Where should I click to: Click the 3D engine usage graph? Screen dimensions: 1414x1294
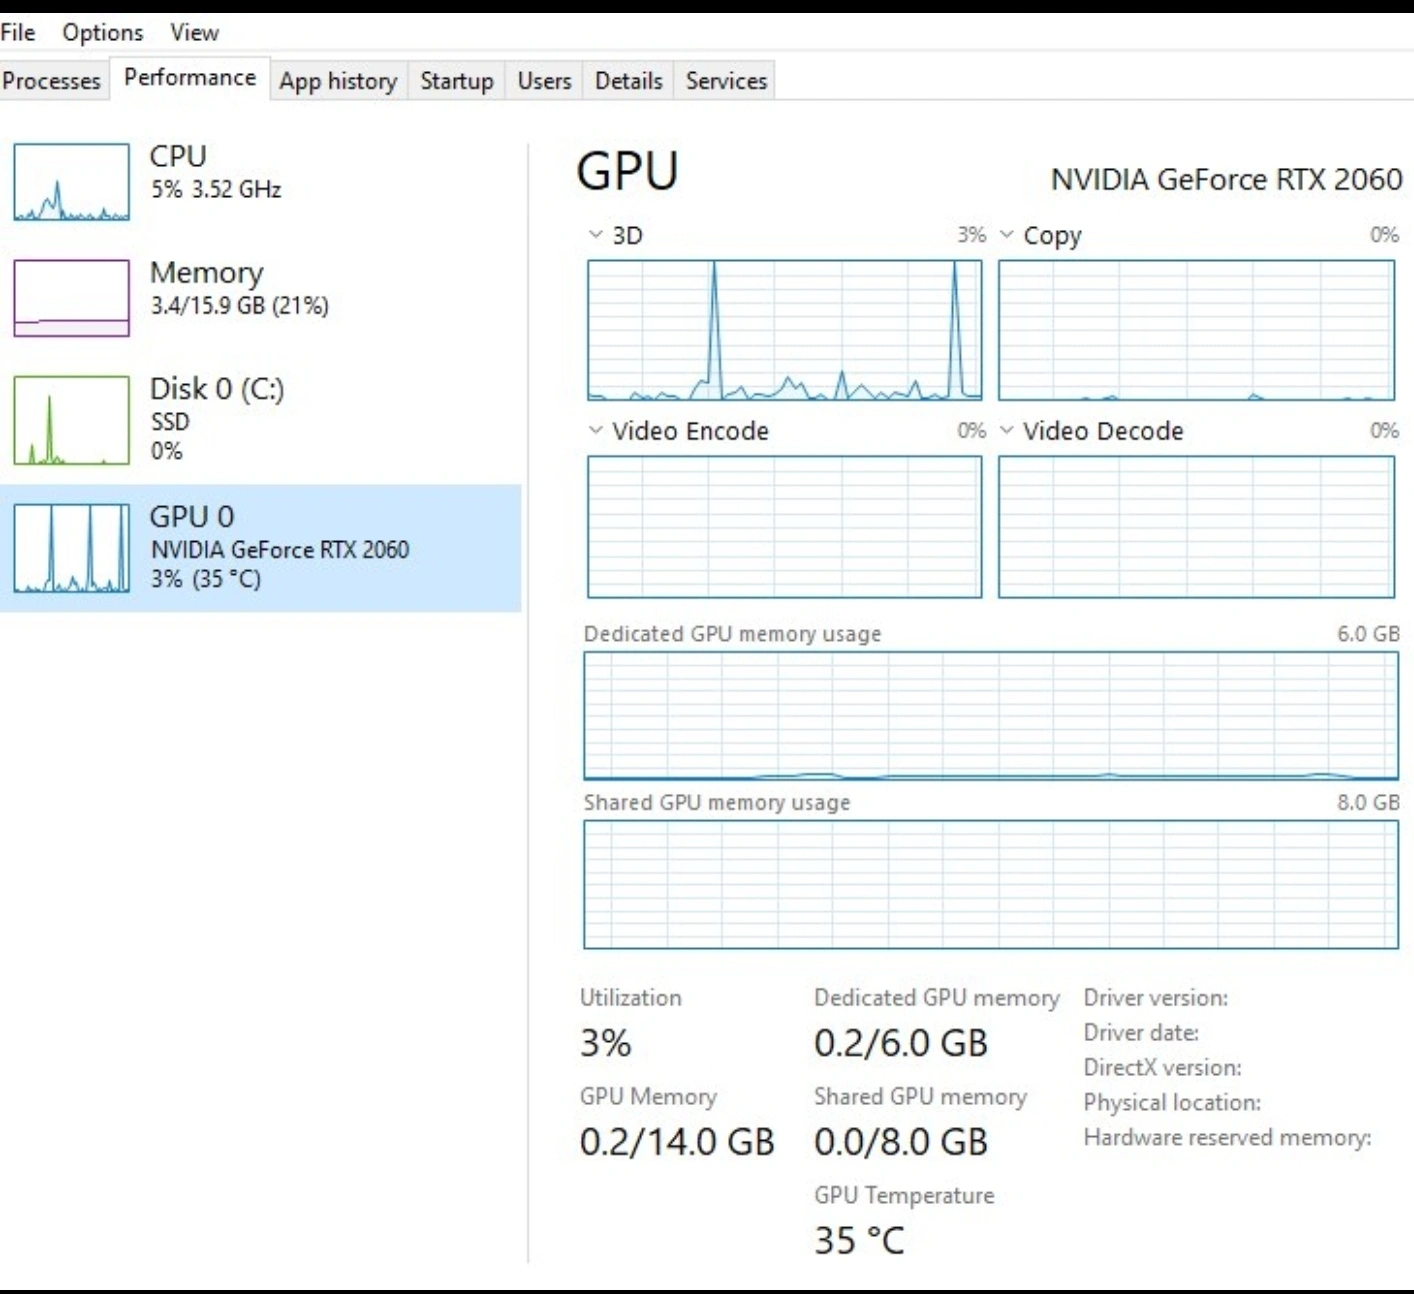(785, 330)
